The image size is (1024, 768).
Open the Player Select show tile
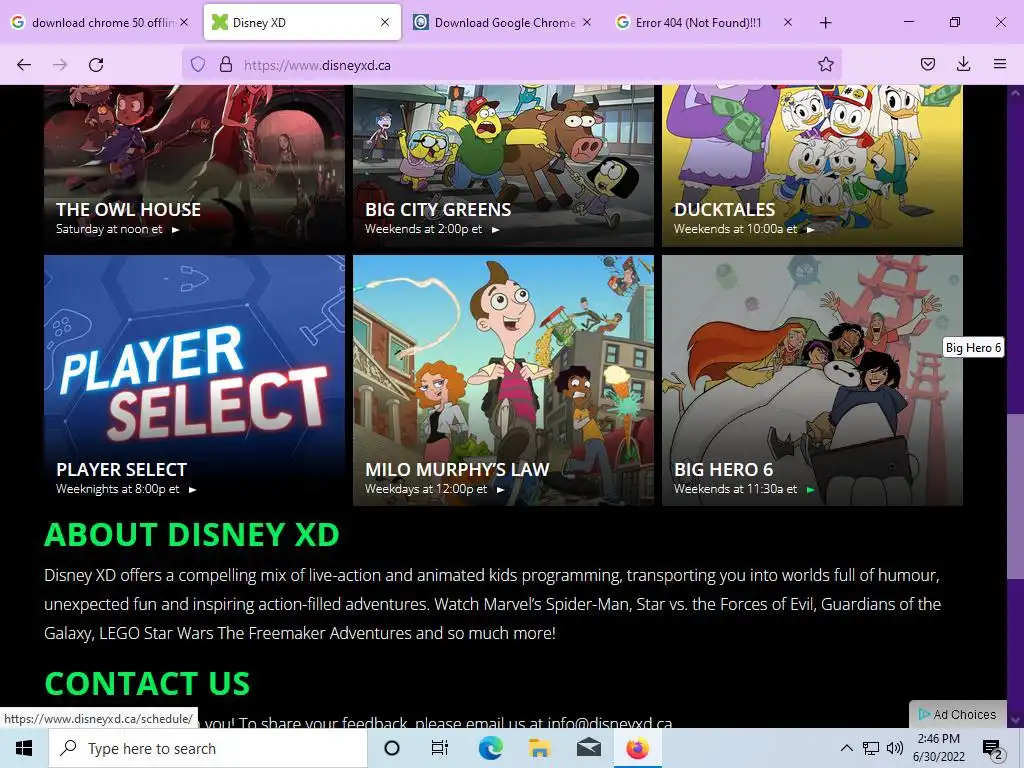(194, 380)
